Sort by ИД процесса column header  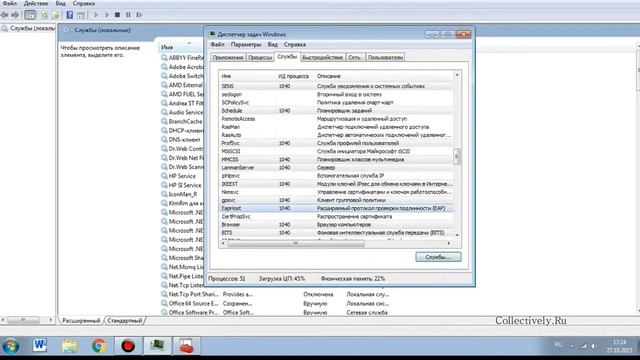pyautogui.click(x=293, y=76)
